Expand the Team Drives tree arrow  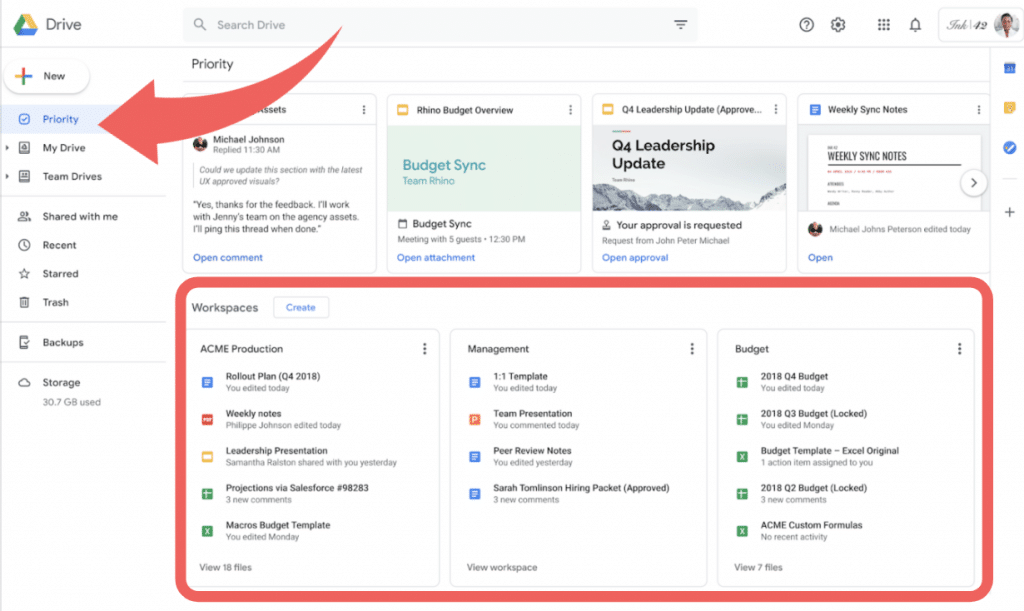pos(8,177)
